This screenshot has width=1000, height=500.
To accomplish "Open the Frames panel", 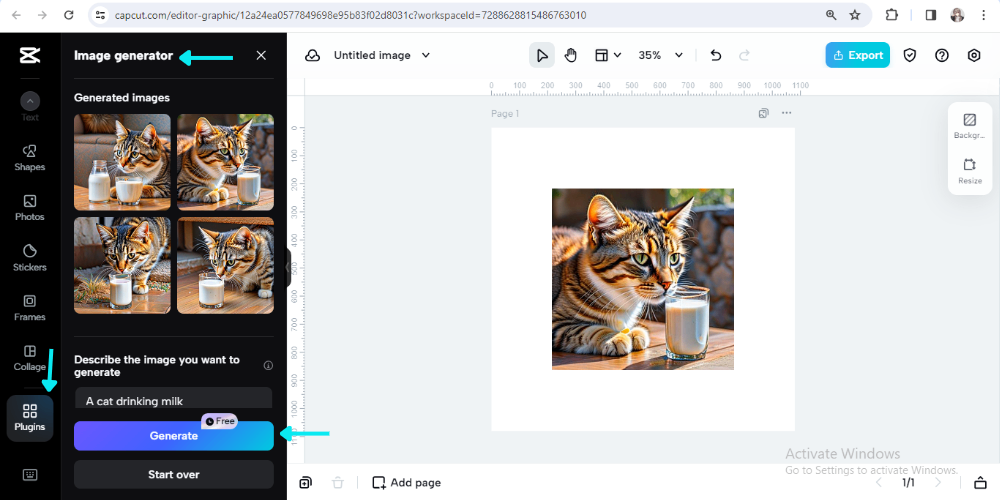I will (30, 307).
